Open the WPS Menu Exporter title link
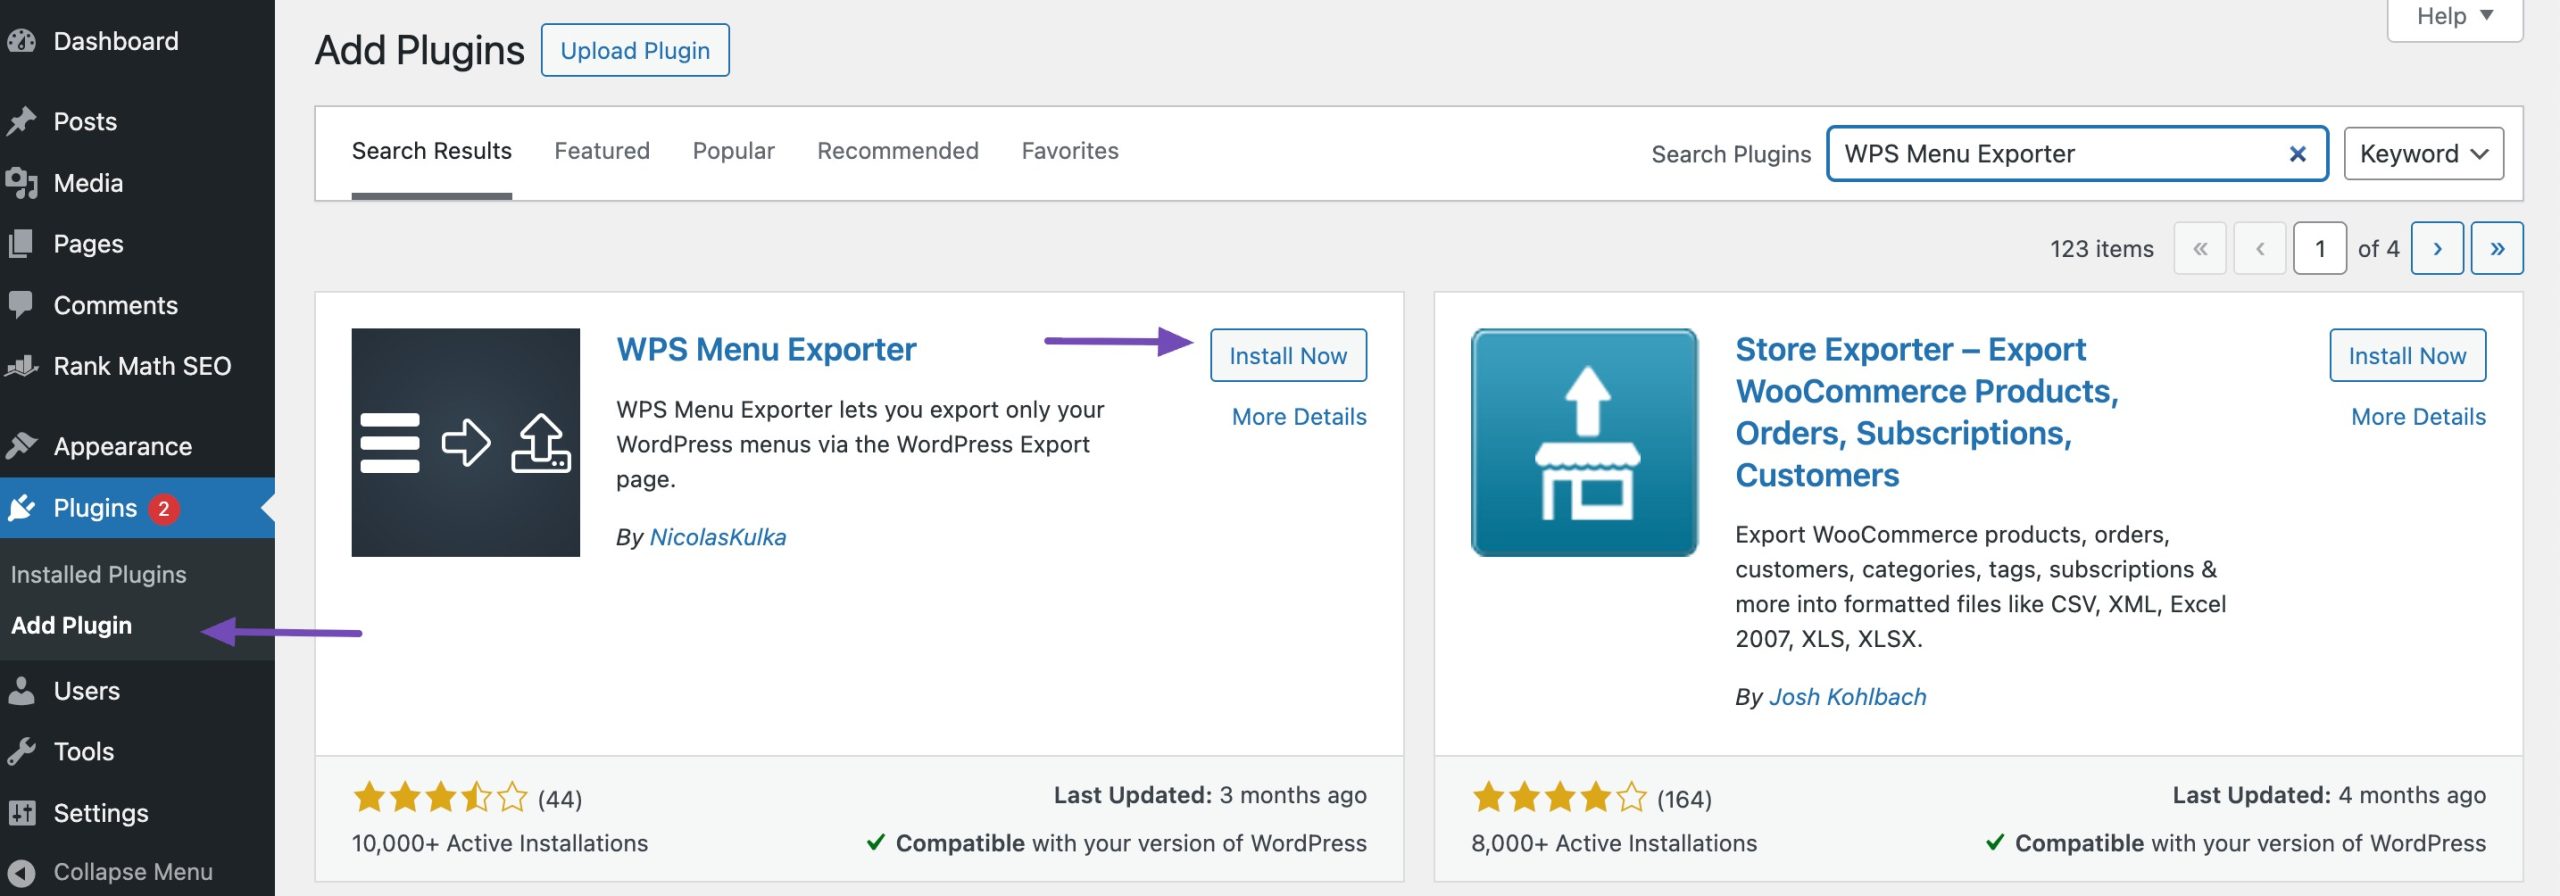 [x=766, y=349]
